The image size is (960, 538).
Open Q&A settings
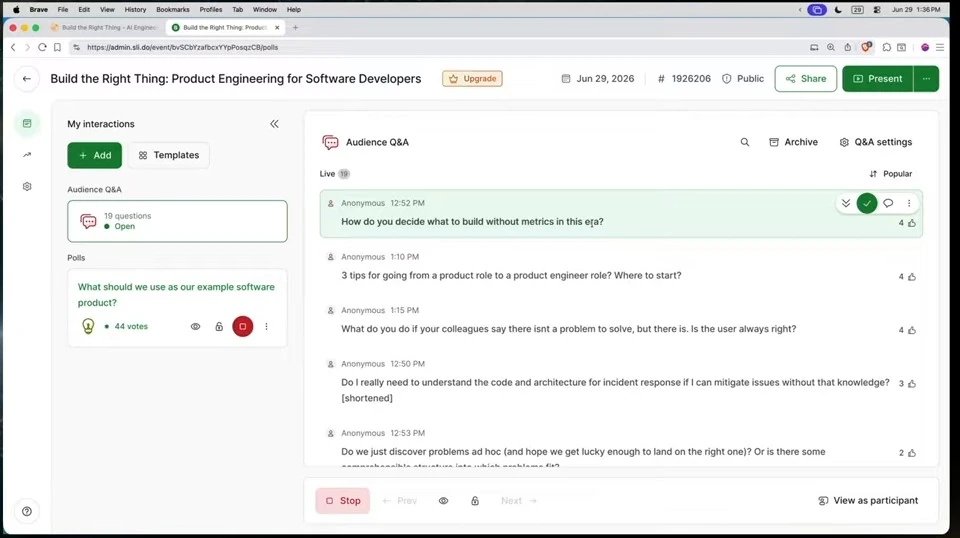click(876, 142)
